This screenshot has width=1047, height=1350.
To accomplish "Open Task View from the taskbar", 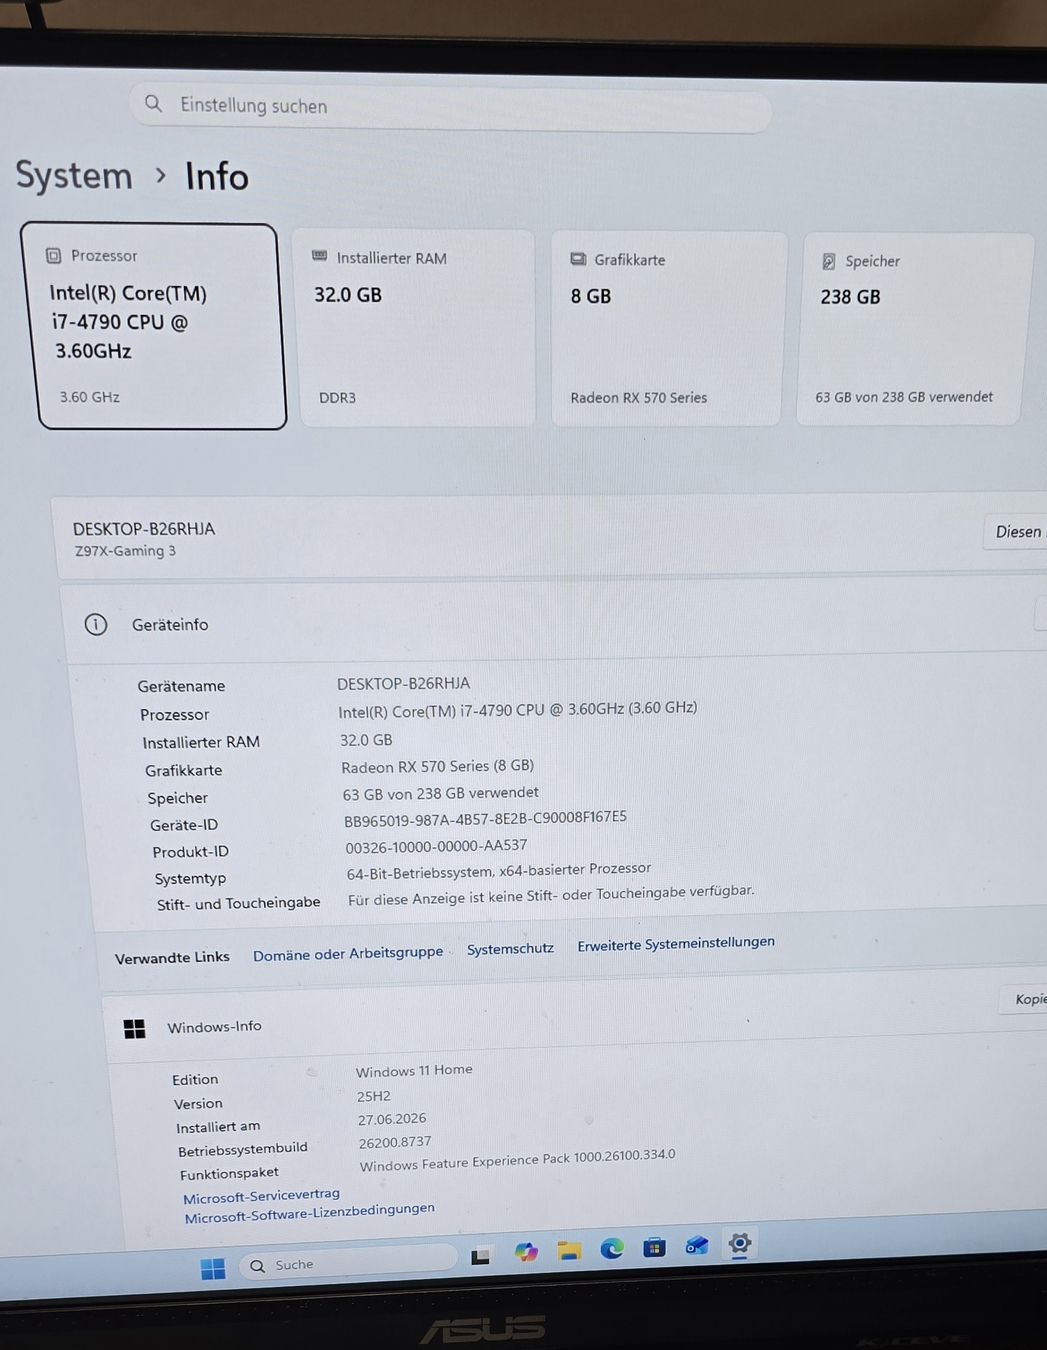I will (481, 1257).
